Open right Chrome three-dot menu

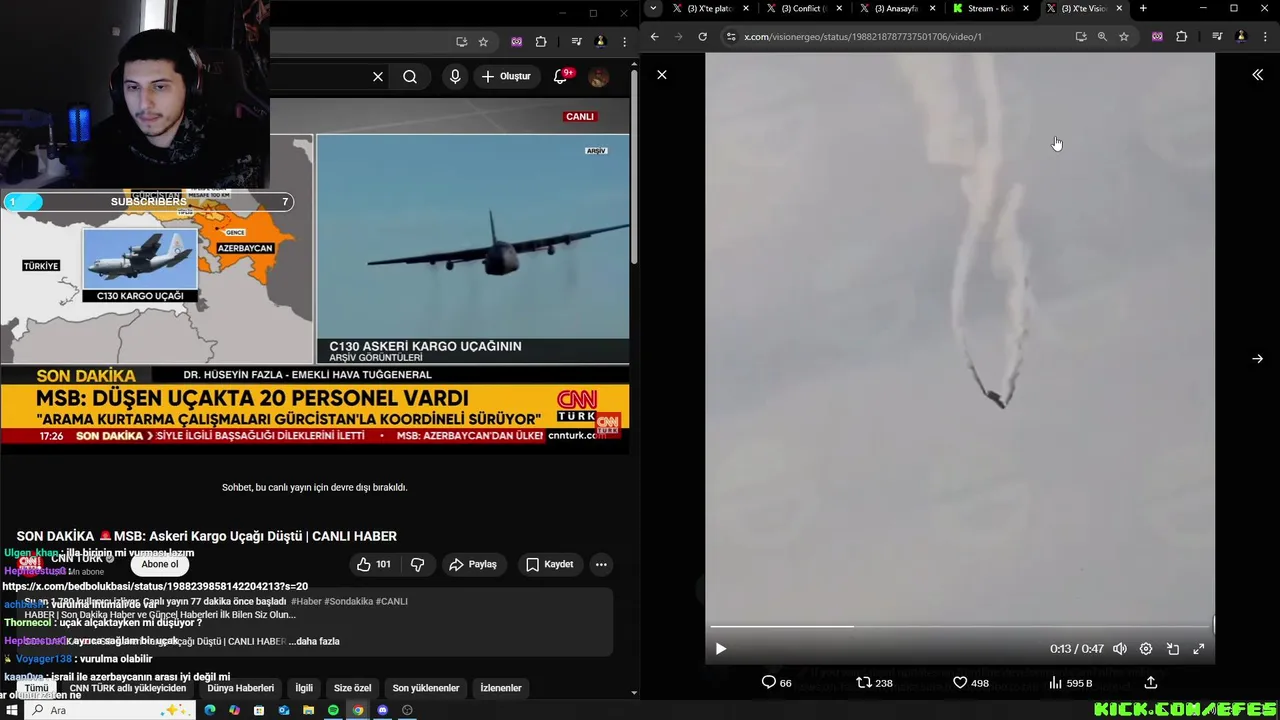(1266, 37)
